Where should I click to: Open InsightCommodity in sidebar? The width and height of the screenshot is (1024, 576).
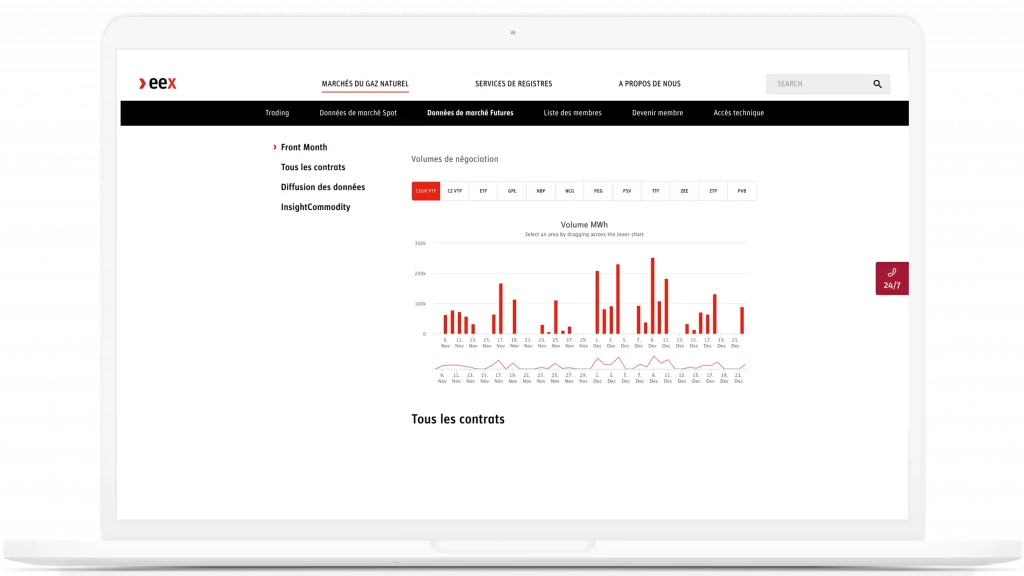(x=315, y=207)
